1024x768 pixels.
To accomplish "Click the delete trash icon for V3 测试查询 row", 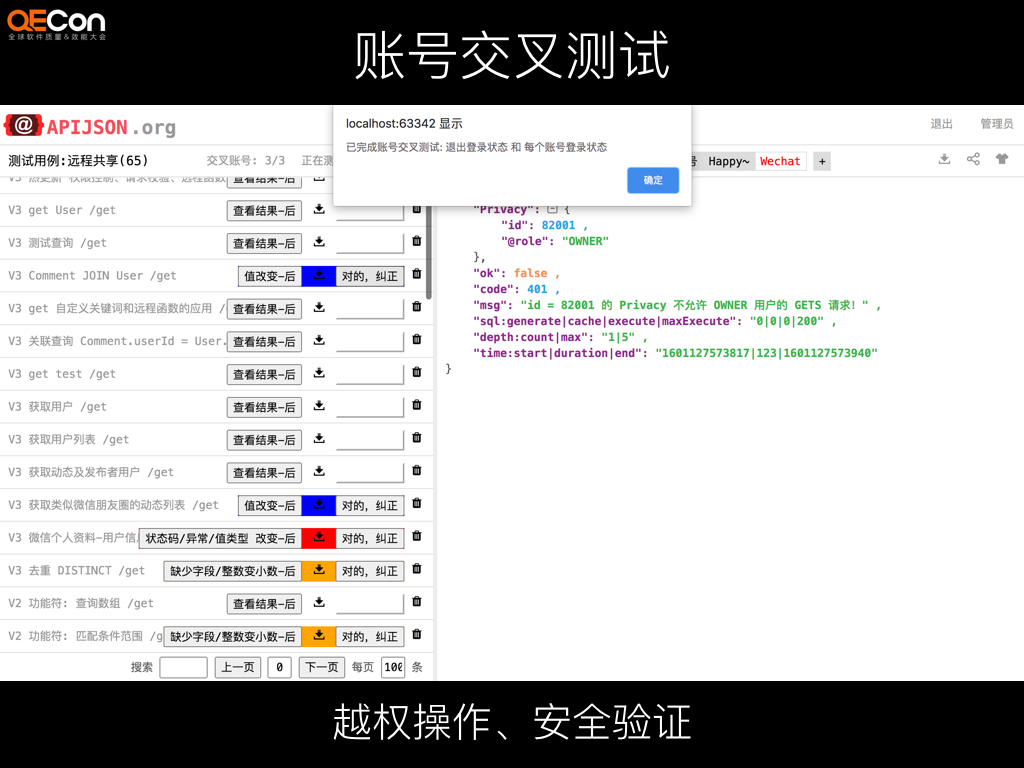I will (417, 242).
